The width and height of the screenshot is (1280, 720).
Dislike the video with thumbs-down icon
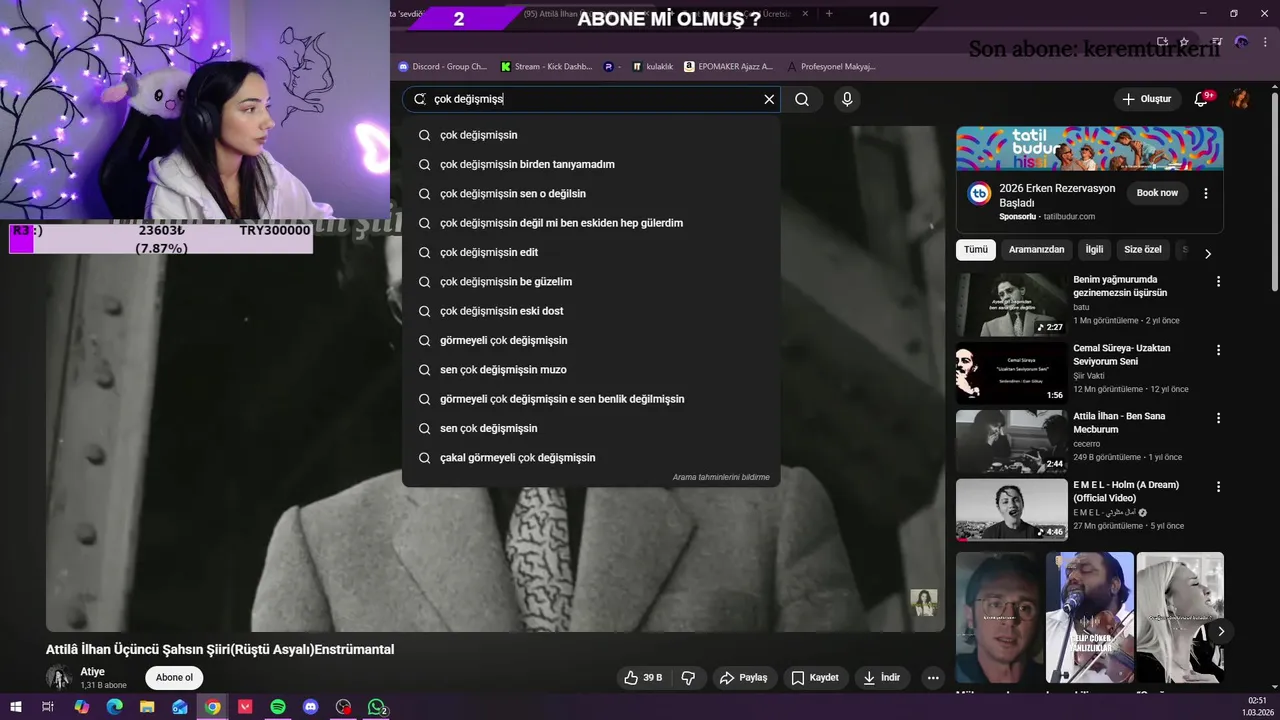pyautogui.click(x=688, y=677)
